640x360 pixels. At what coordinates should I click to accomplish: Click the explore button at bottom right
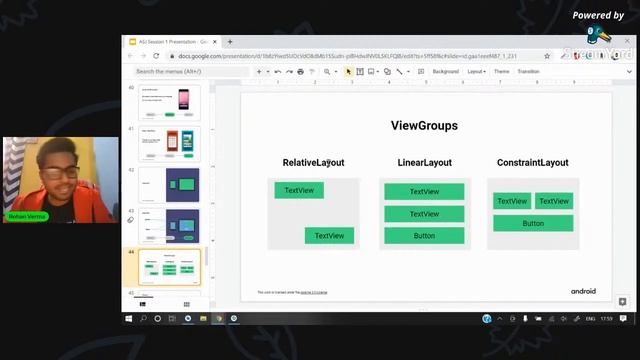click(x=622, y=302)
